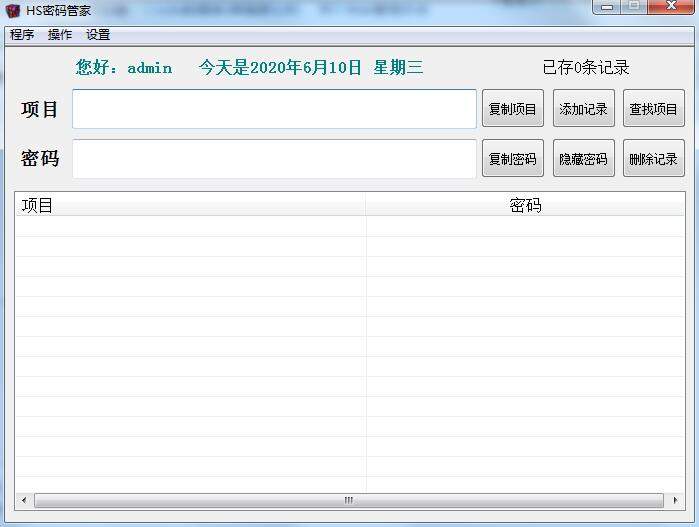Toggle password visibility with 隐藏密码
The height and width of the screenshot is (527, 699).
tap(583, 159)
